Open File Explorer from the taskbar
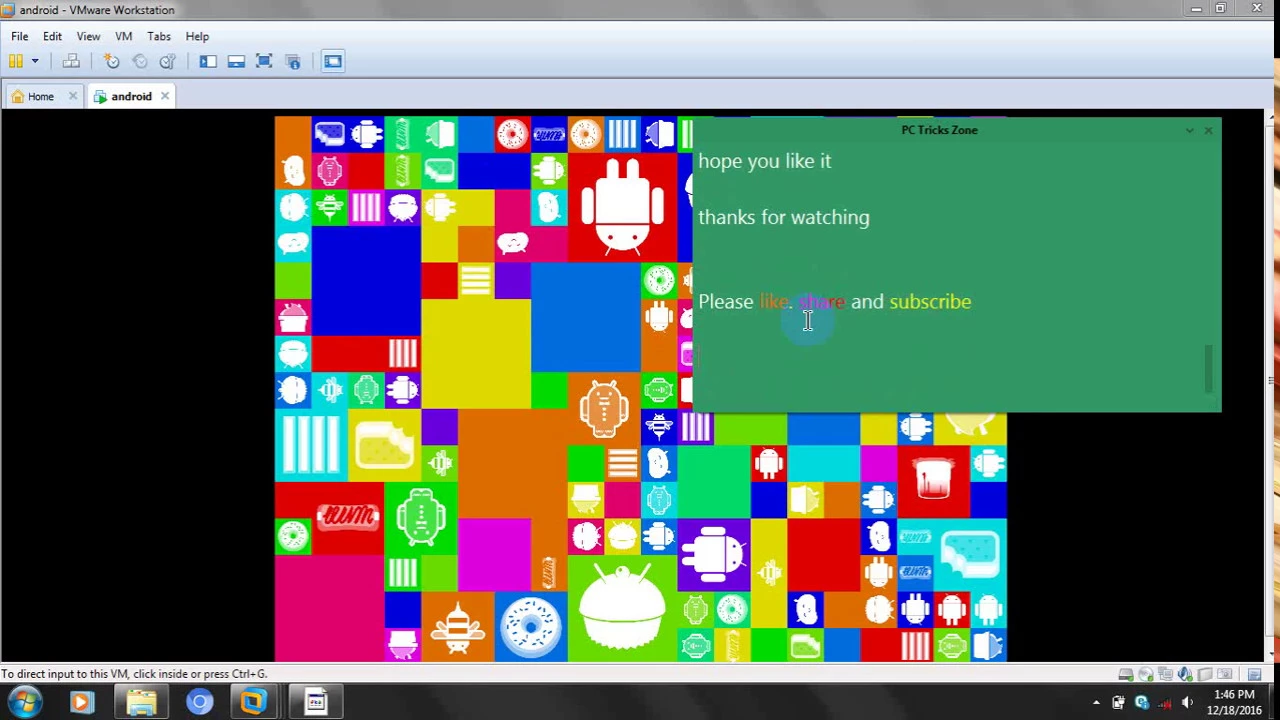 tap(141, 702)
